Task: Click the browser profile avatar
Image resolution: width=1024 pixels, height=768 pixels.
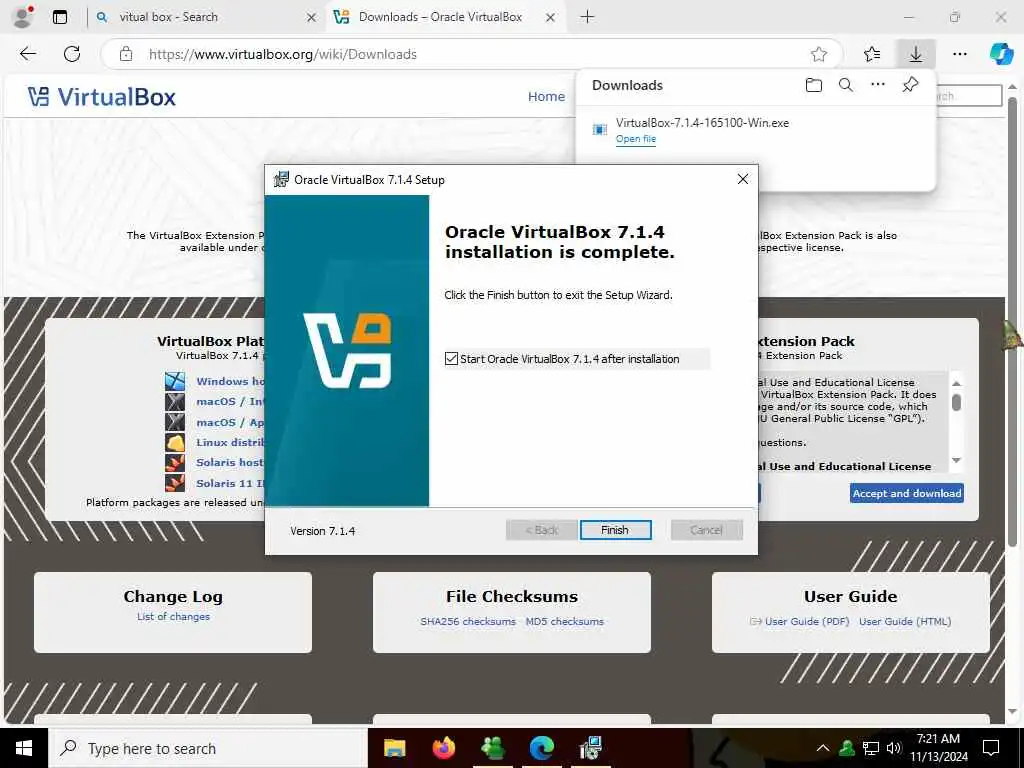Action: 23,17
